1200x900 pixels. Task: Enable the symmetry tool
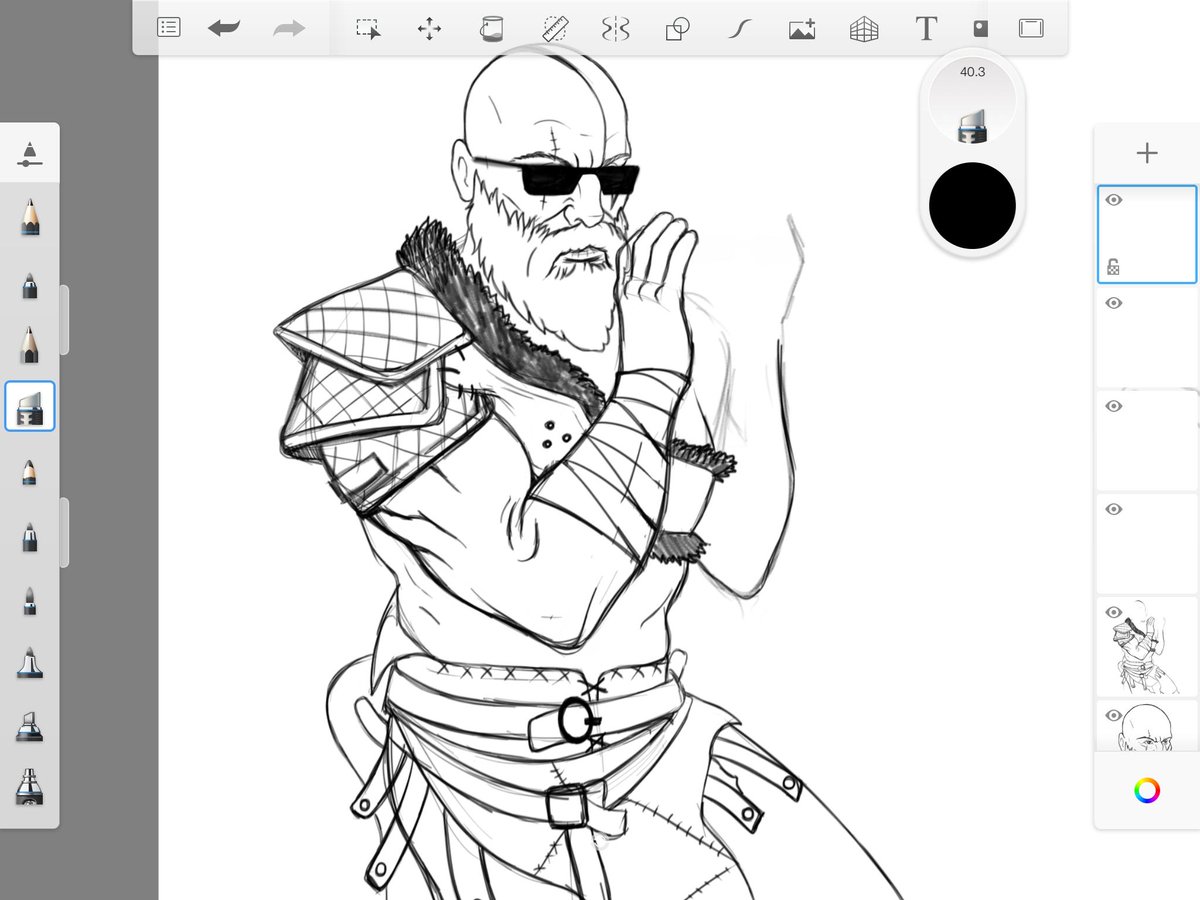[615, 28]
